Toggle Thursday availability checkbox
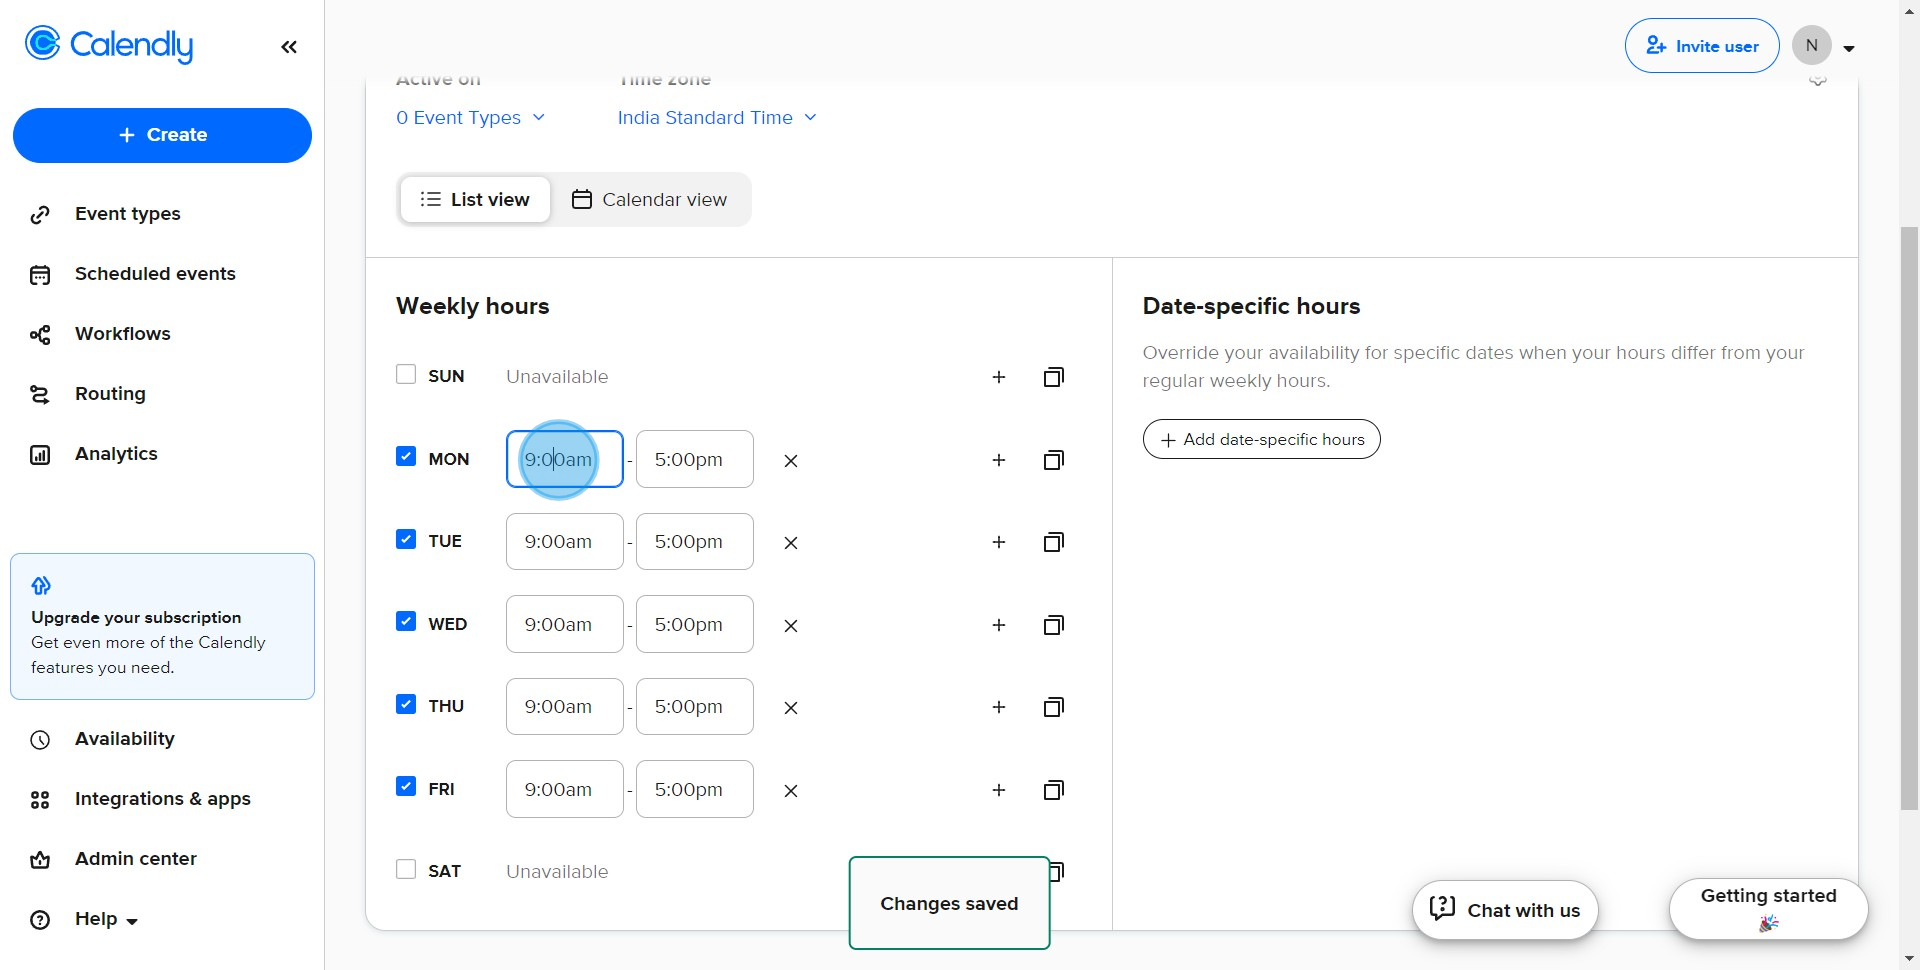Viewport: 1920px width, 970px height. [406, 704]
